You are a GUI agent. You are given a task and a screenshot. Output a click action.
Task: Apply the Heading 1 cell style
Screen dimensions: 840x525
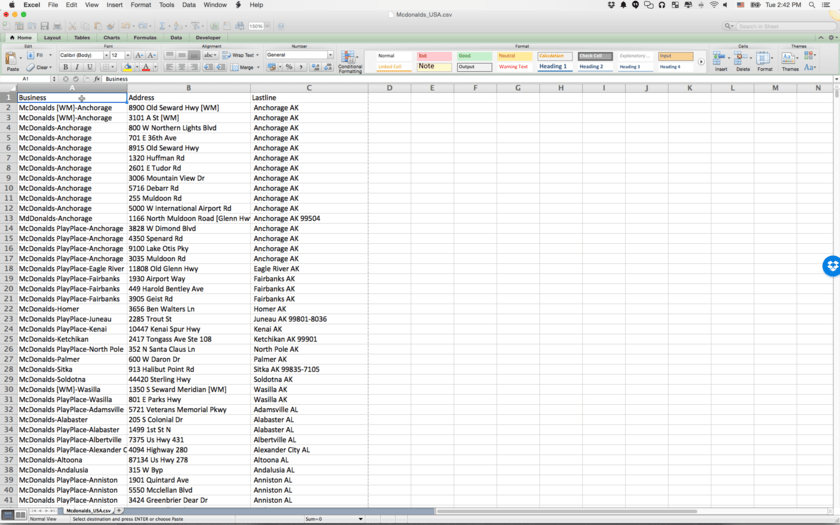(x=554, y=66)
